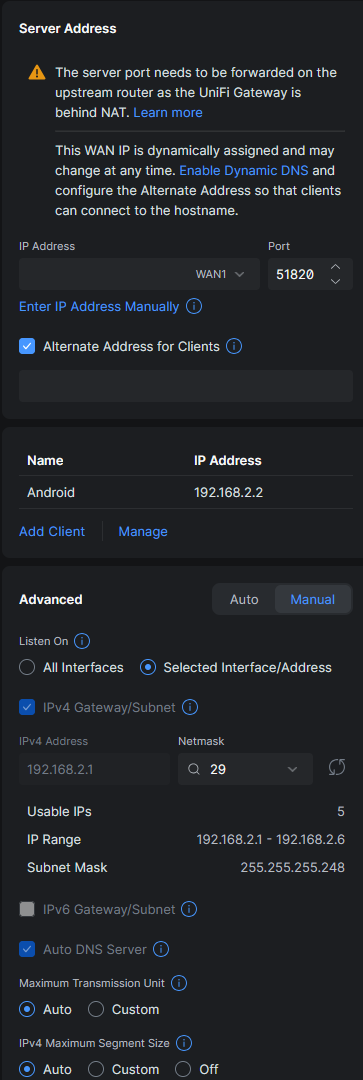
Task: Select Custom for Maximum Transmission Unit
Action: 96,1009
